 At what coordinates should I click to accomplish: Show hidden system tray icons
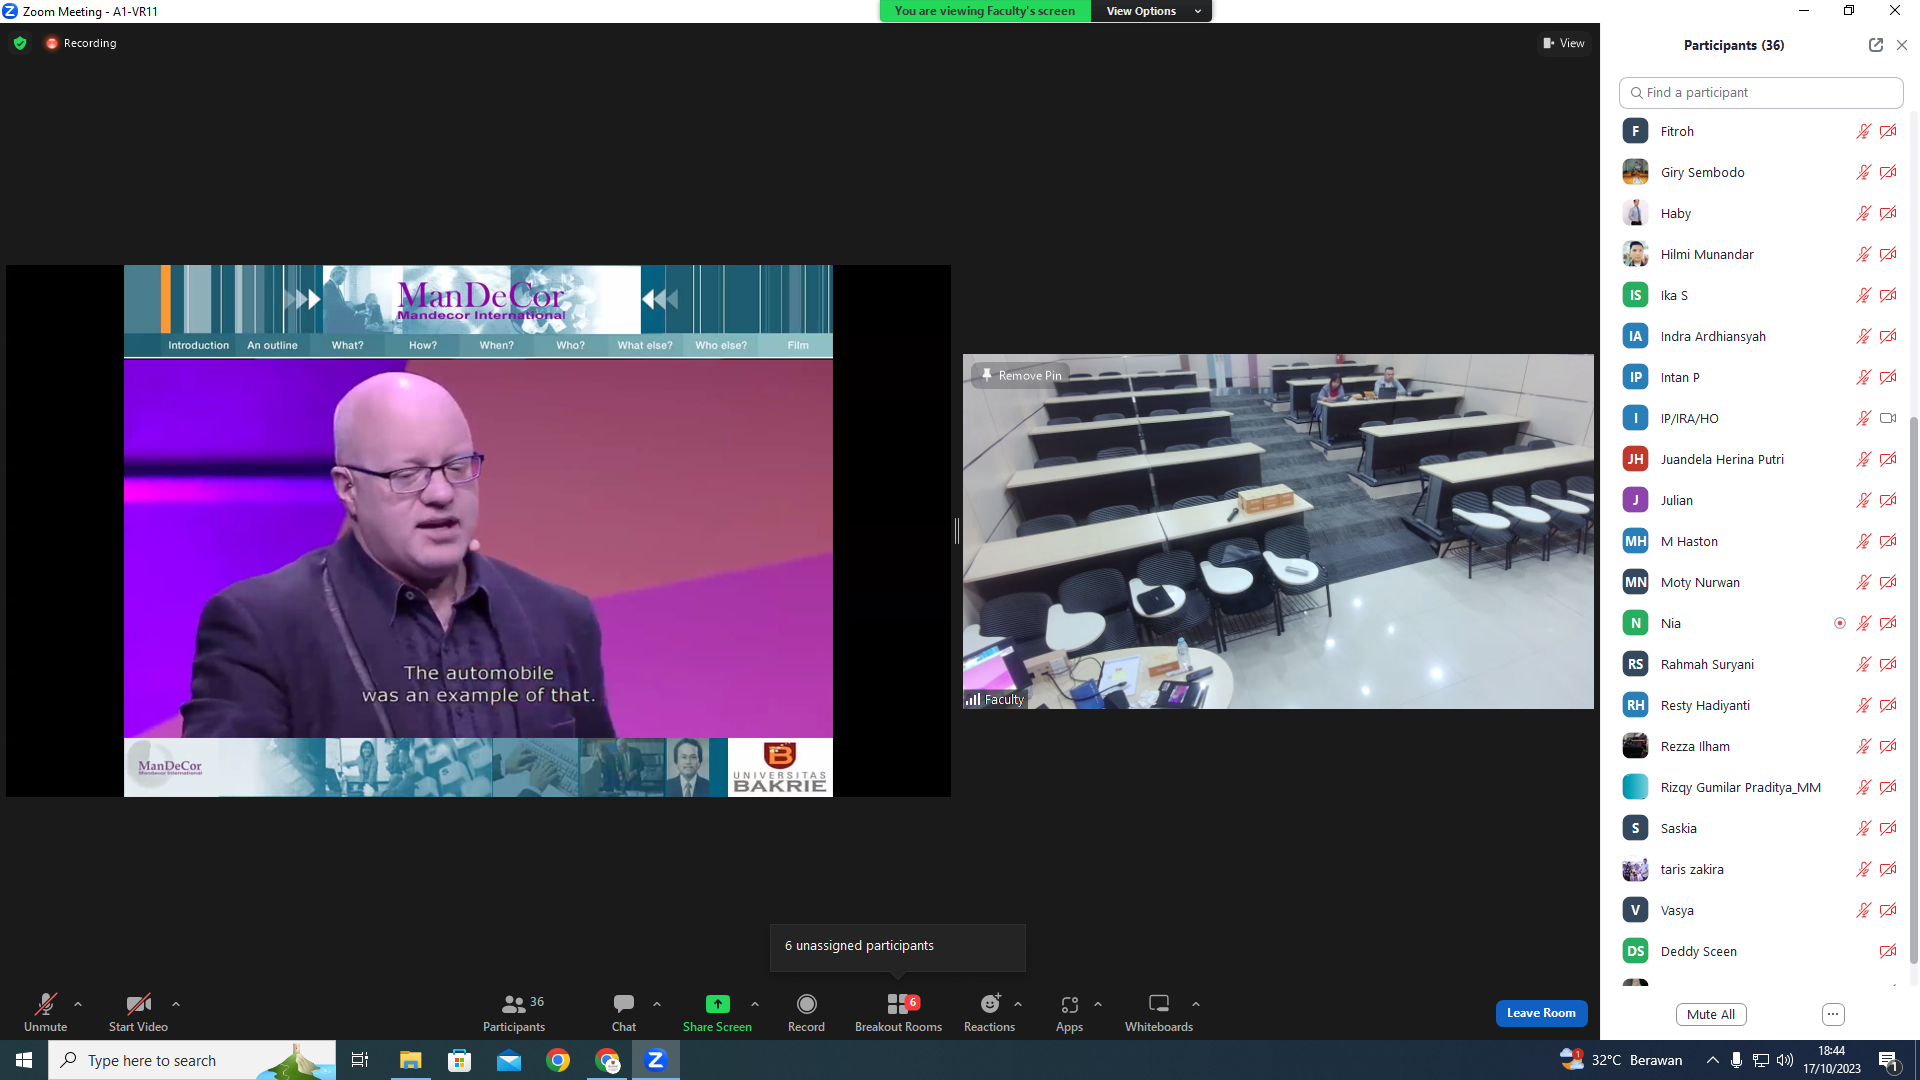[1713, 1060]
